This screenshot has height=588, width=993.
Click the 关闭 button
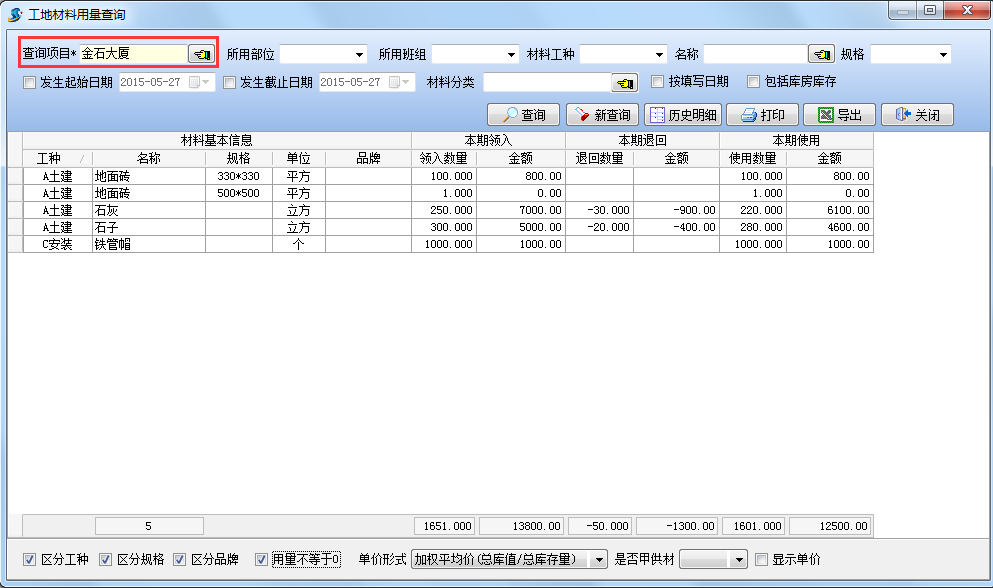(x=917, y=115)
